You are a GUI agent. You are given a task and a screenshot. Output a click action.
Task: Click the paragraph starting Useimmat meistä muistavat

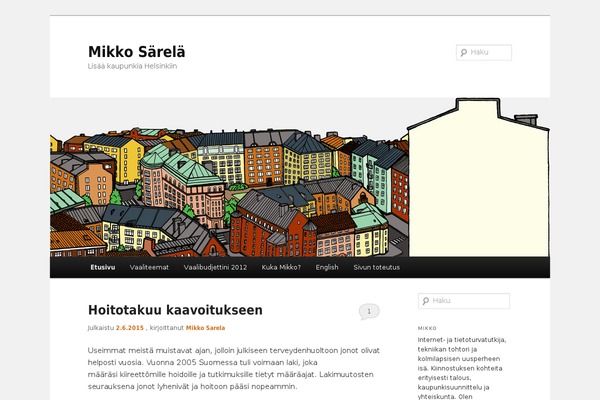234,368
